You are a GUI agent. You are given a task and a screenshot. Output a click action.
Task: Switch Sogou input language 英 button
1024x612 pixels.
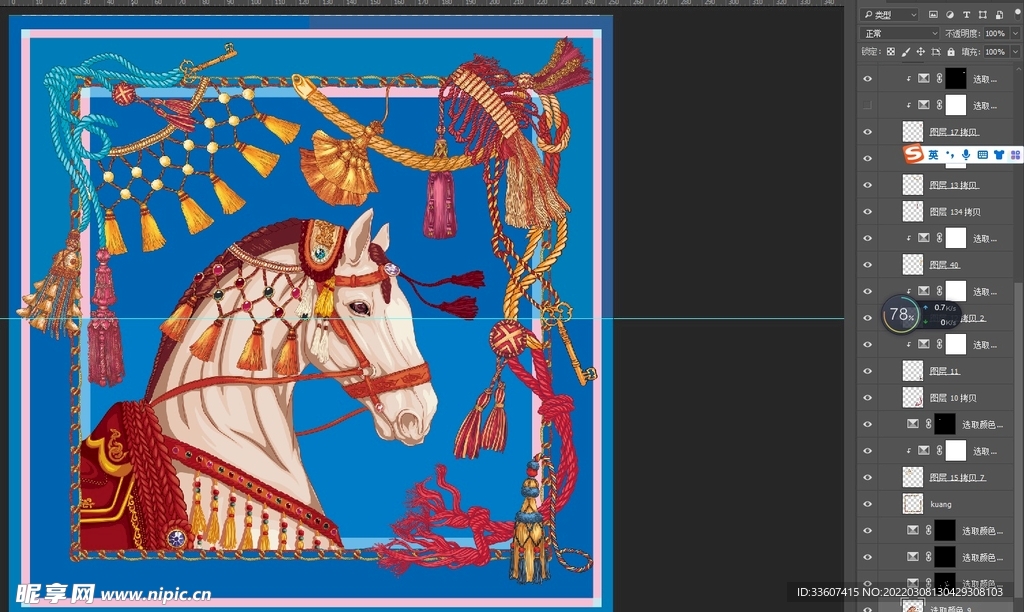(x=933, y=155)
